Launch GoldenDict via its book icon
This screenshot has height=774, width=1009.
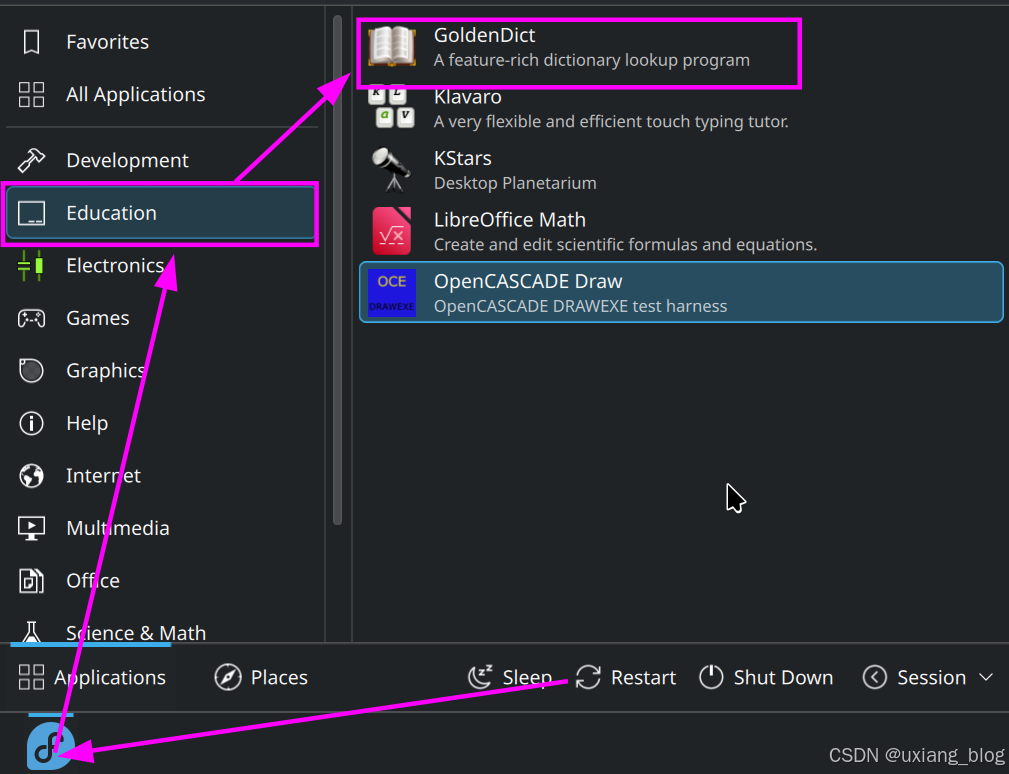(x=392, y=47)
